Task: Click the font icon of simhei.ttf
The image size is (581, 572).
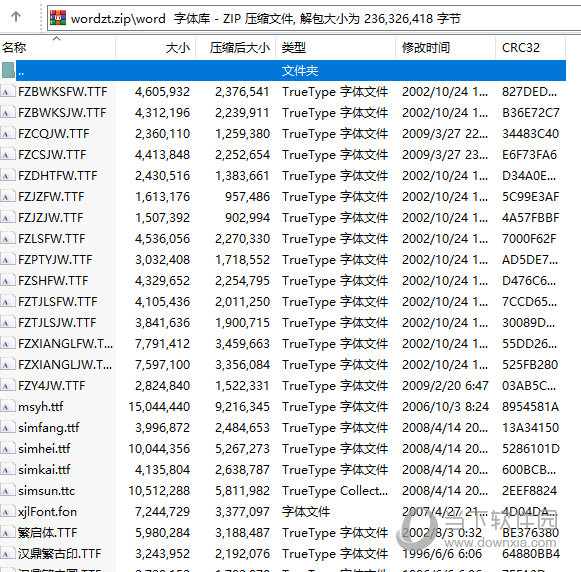Action: (7, 449)
